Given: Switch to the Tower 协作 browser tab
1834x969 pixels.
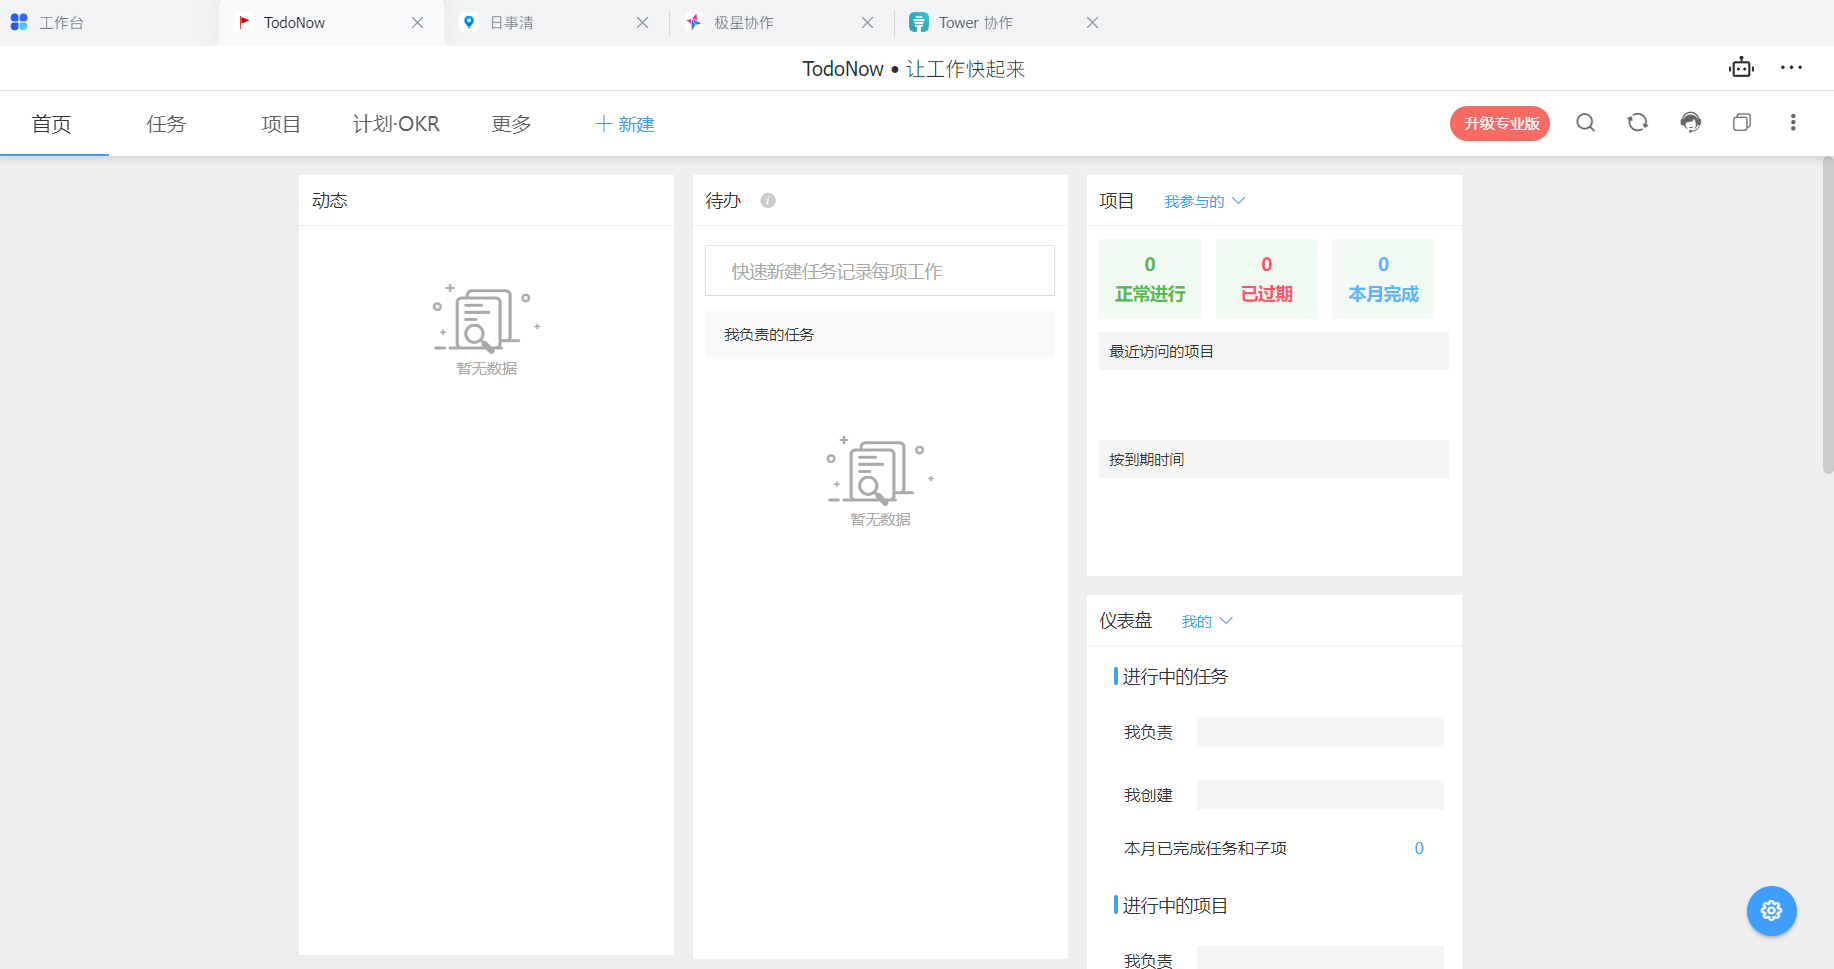Looking at the screenshot, I should pos(1006,22).
